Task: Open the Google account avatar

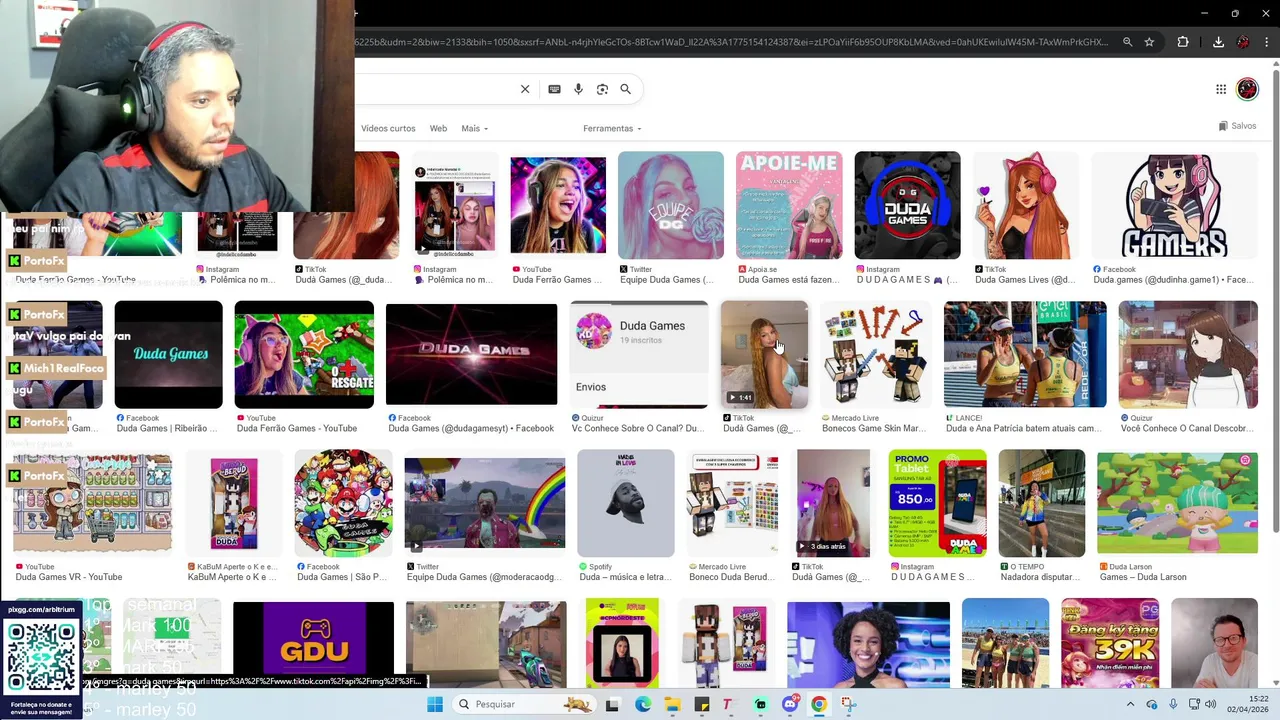Action: [x=1247, y=89]
